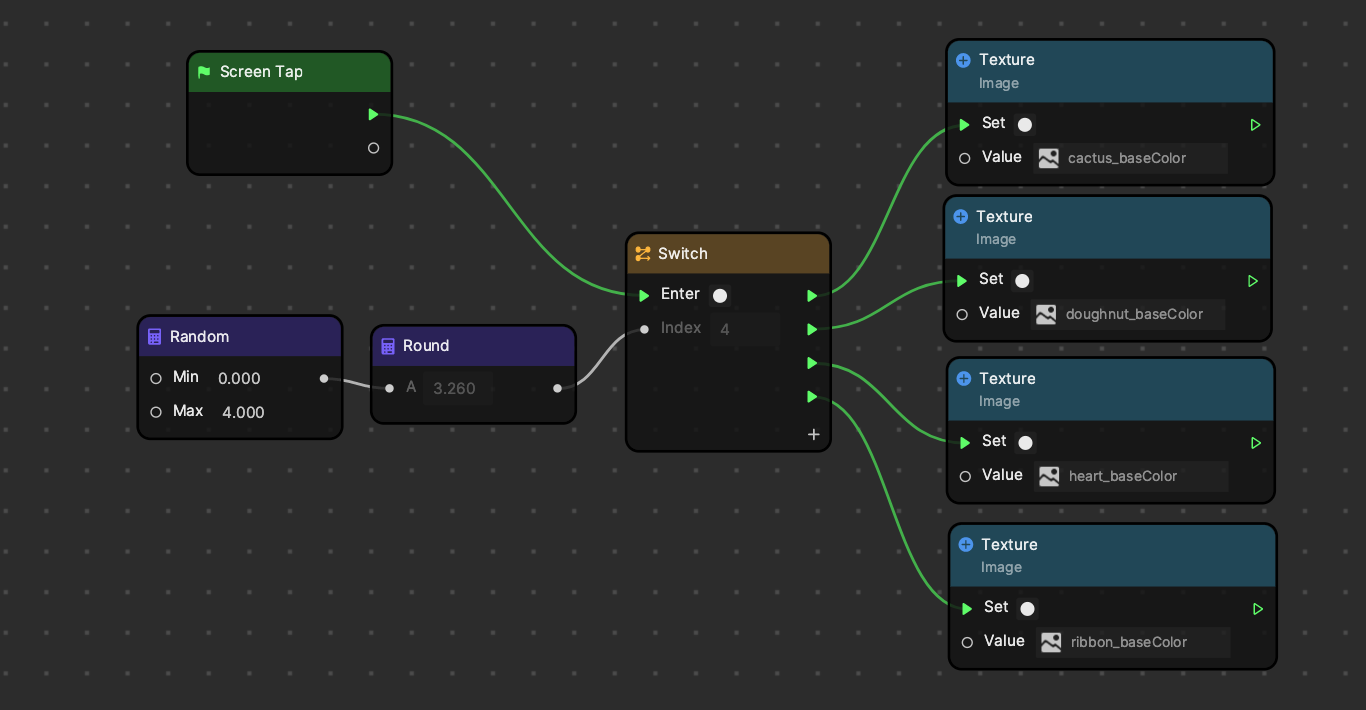The image size is (1366, 710).
Task: Open the cactus_baseColor texture value picker
Action: pyautogui.click(x=1130, y=158)
